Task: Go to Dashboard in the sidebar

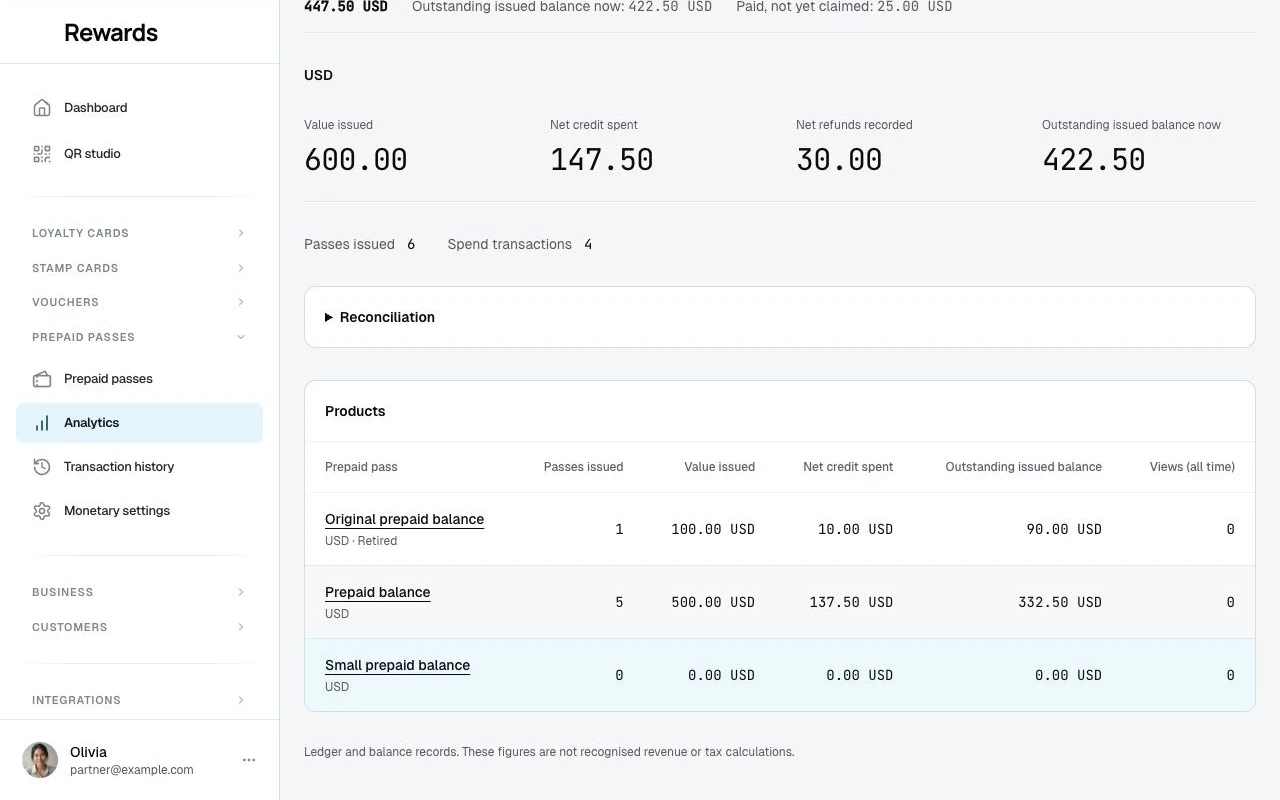Action: click(139, 108)
